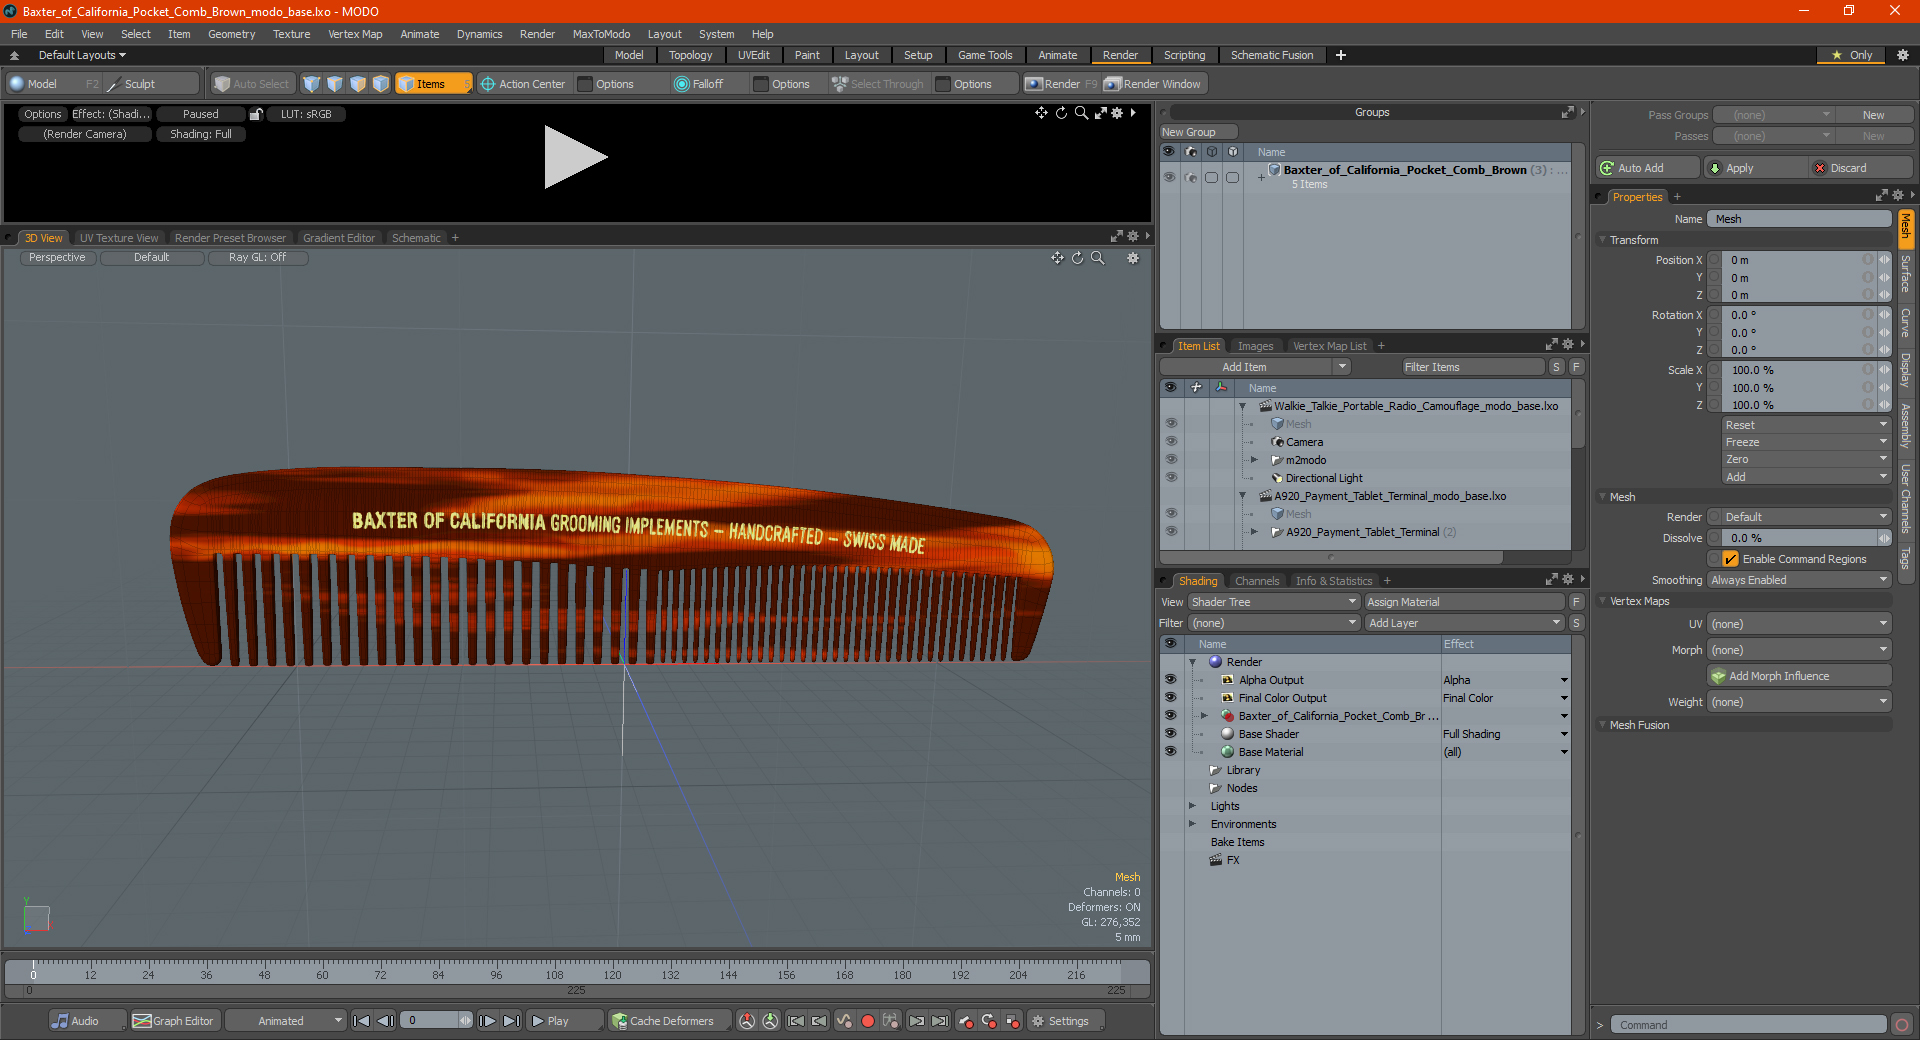This screenshot has width=1920, height=1040.
Task: Select Polygons selection mode cube icon
Action: [358, 84]
